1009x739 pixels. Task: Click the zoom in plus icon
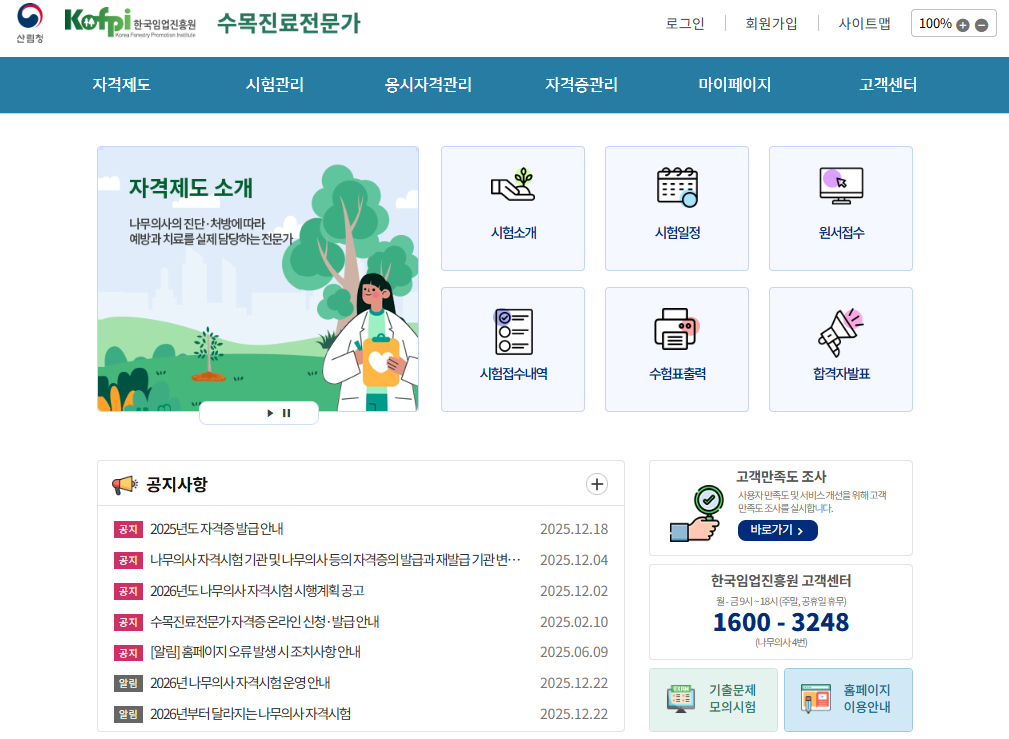tap(963, 25)
